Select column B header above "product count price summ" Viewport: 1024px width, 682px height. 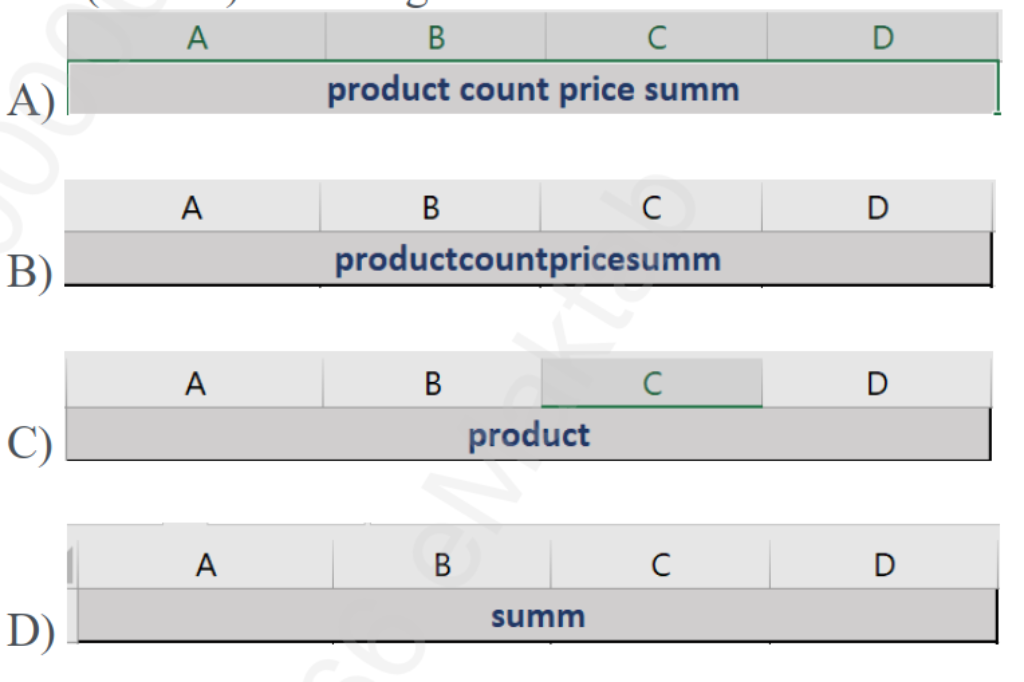(436, 39)
